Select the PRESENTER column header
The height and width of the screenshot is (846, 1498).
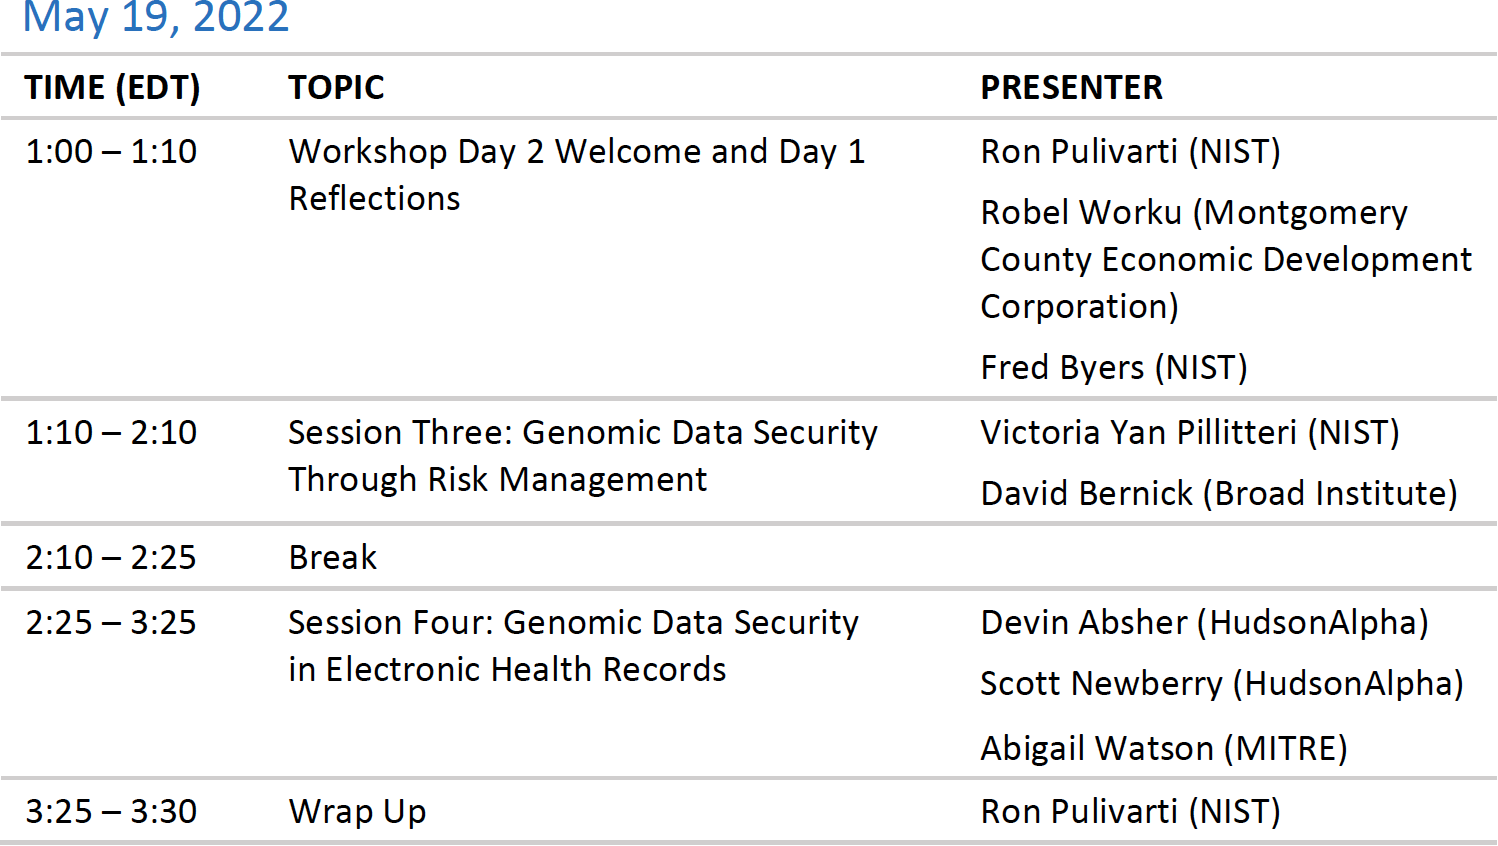[1071, 88]
